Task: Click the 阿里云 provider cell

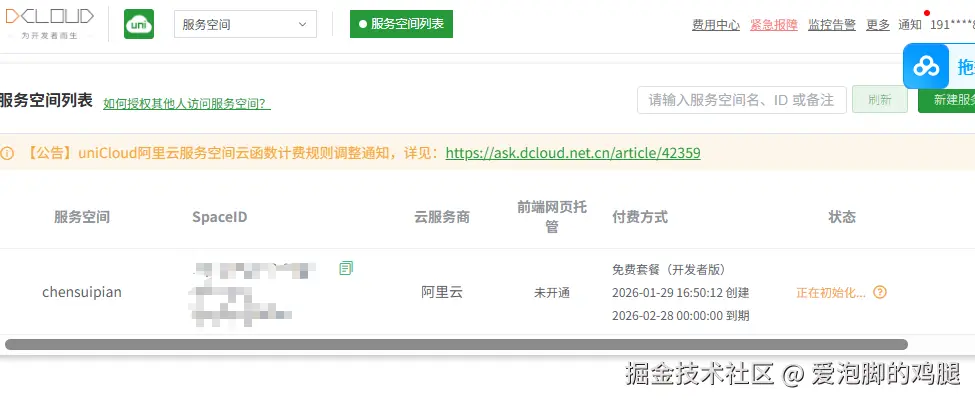Action: (x=441, y=292)
